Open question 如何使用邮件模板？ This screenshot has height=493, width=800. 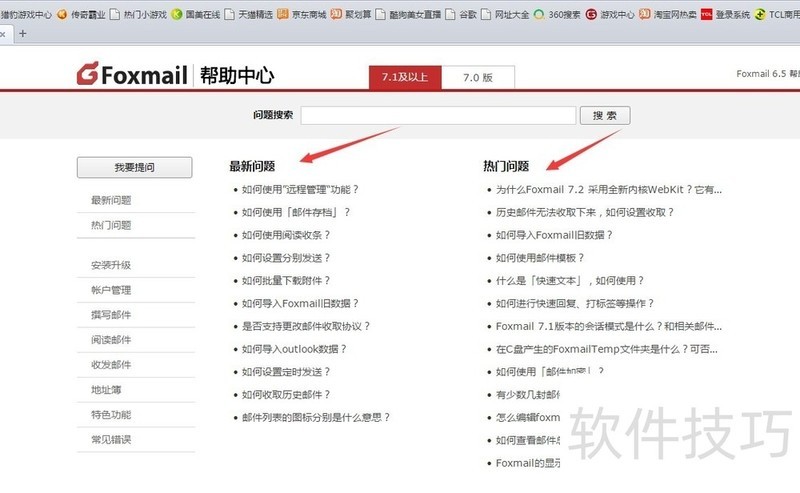pos(540,258)
